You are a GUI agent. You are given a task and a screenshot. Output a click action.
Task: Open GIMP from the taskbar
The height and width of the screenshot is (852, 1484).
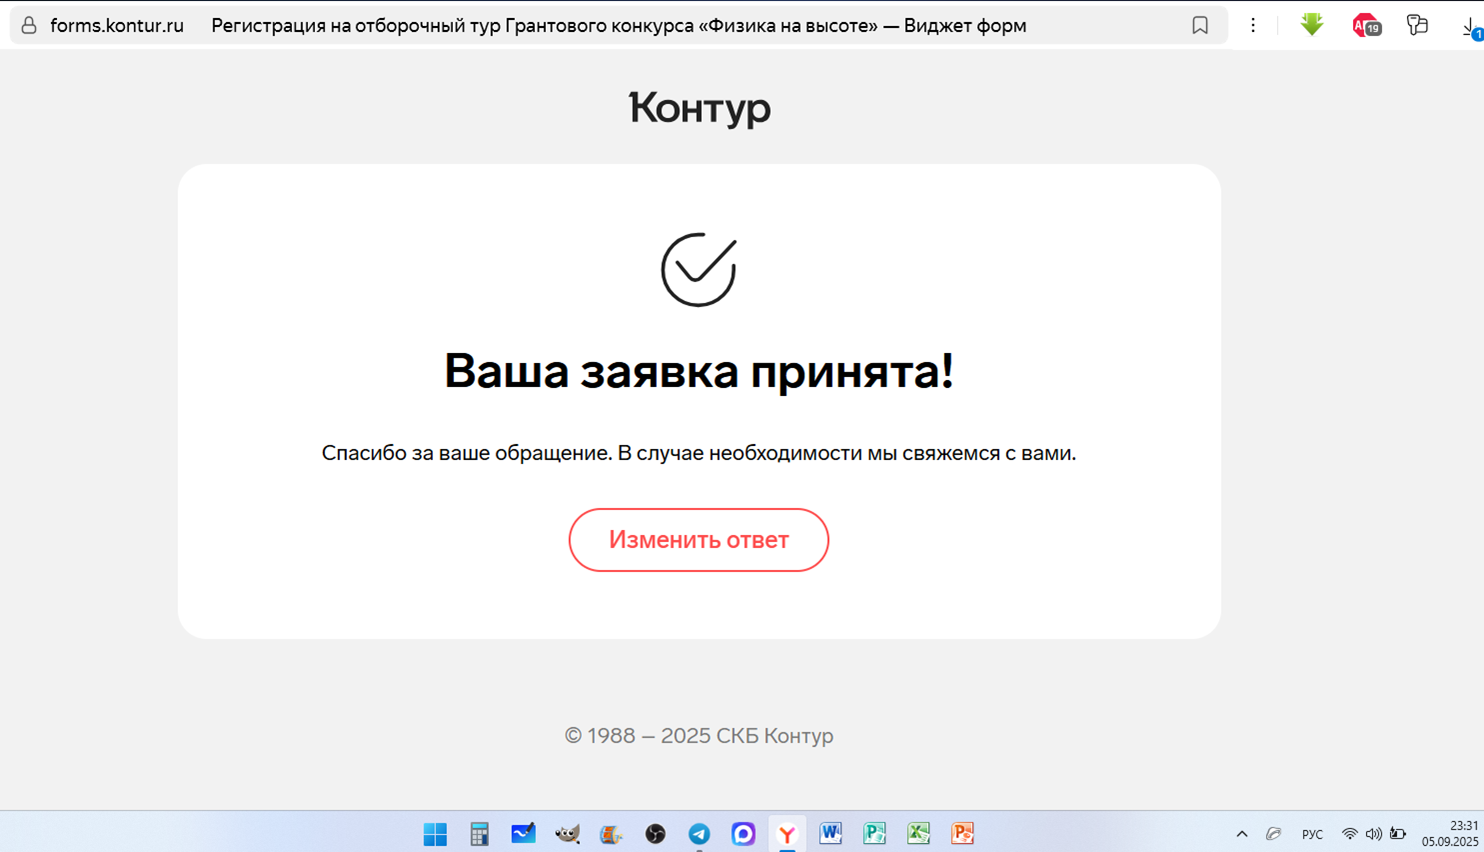(x=567, y=834)
